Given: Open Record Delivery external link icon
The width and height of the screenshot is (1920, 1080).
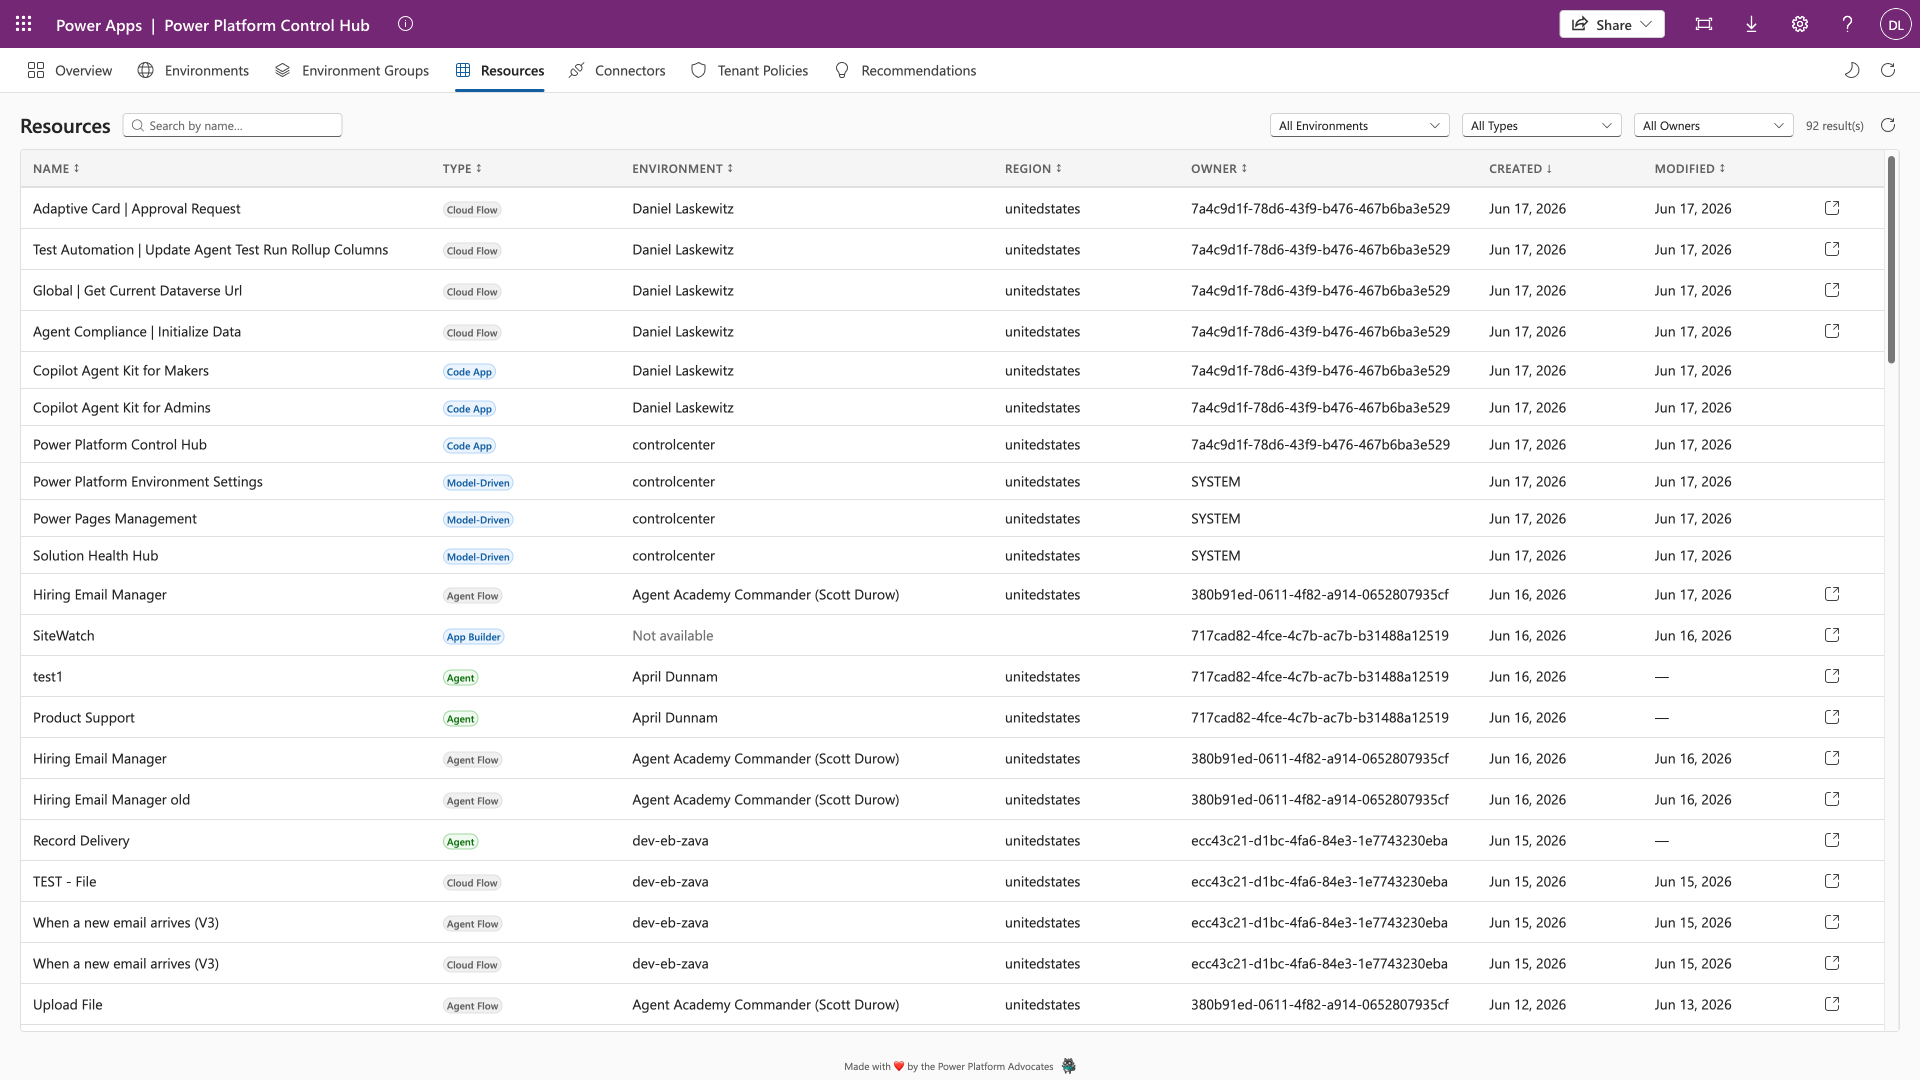Looking at the screenshot, I should pos(1832,840).
